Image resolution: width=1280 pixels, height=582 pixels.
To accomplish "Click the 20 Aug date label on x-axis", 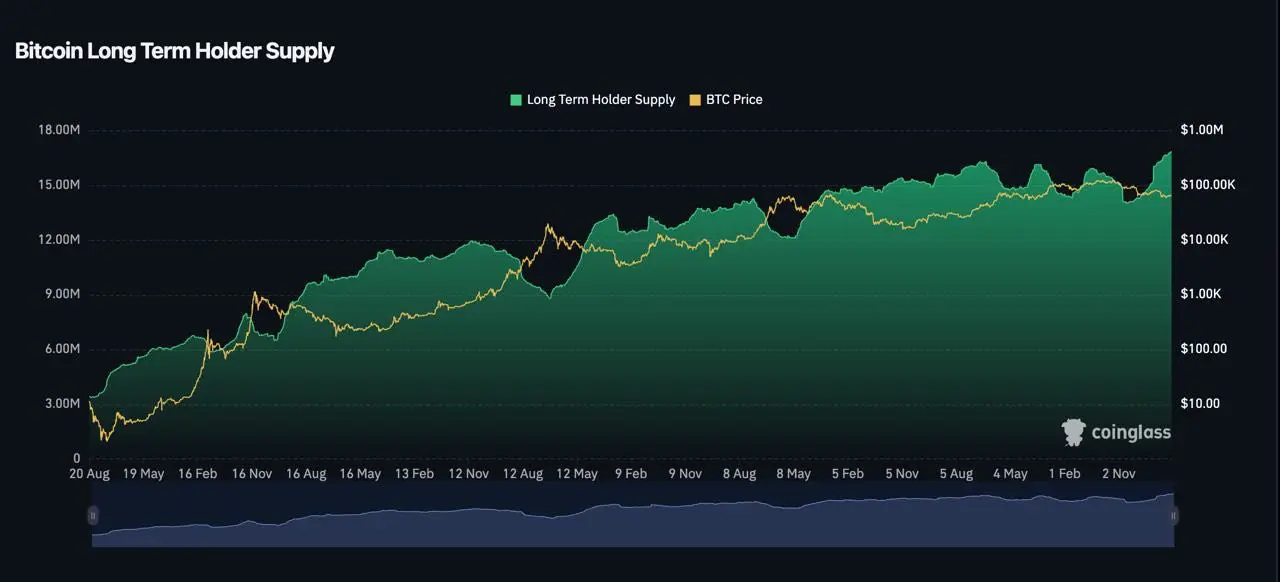I will pos(89,474).
